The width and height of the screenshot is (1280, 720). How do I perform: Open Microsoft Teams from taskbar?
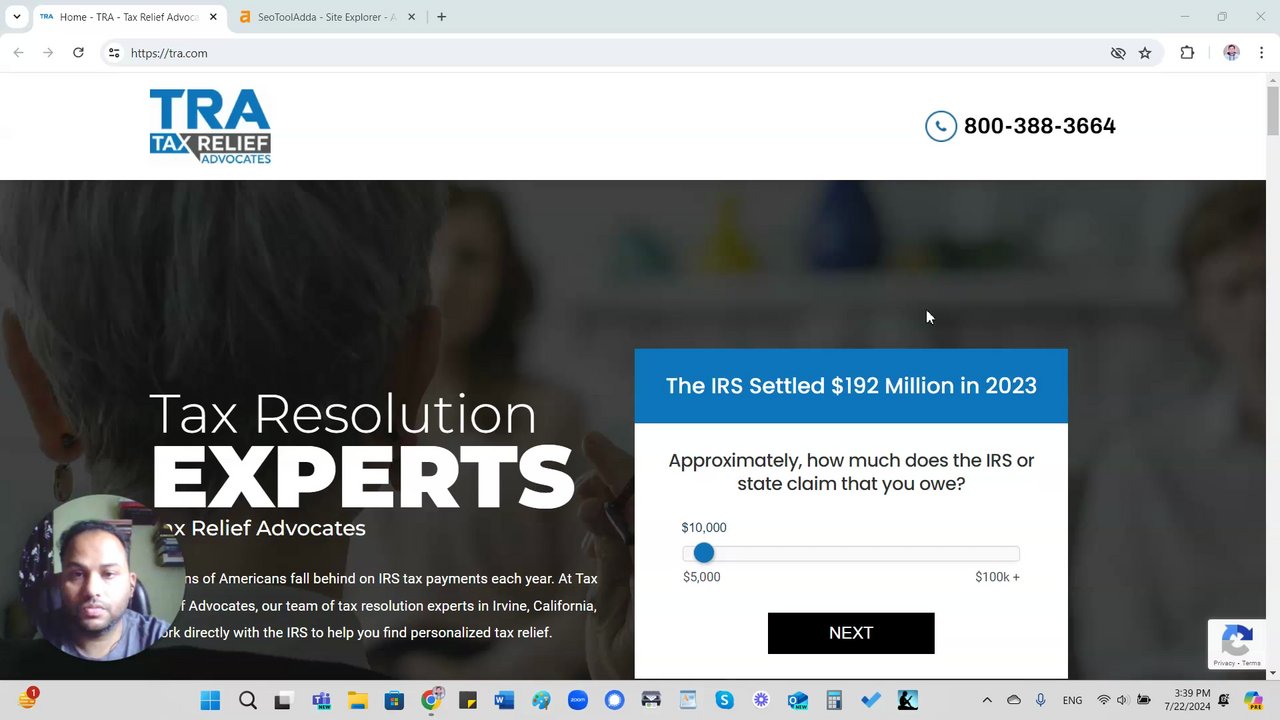pyautogui.click(x=321, y=700)
